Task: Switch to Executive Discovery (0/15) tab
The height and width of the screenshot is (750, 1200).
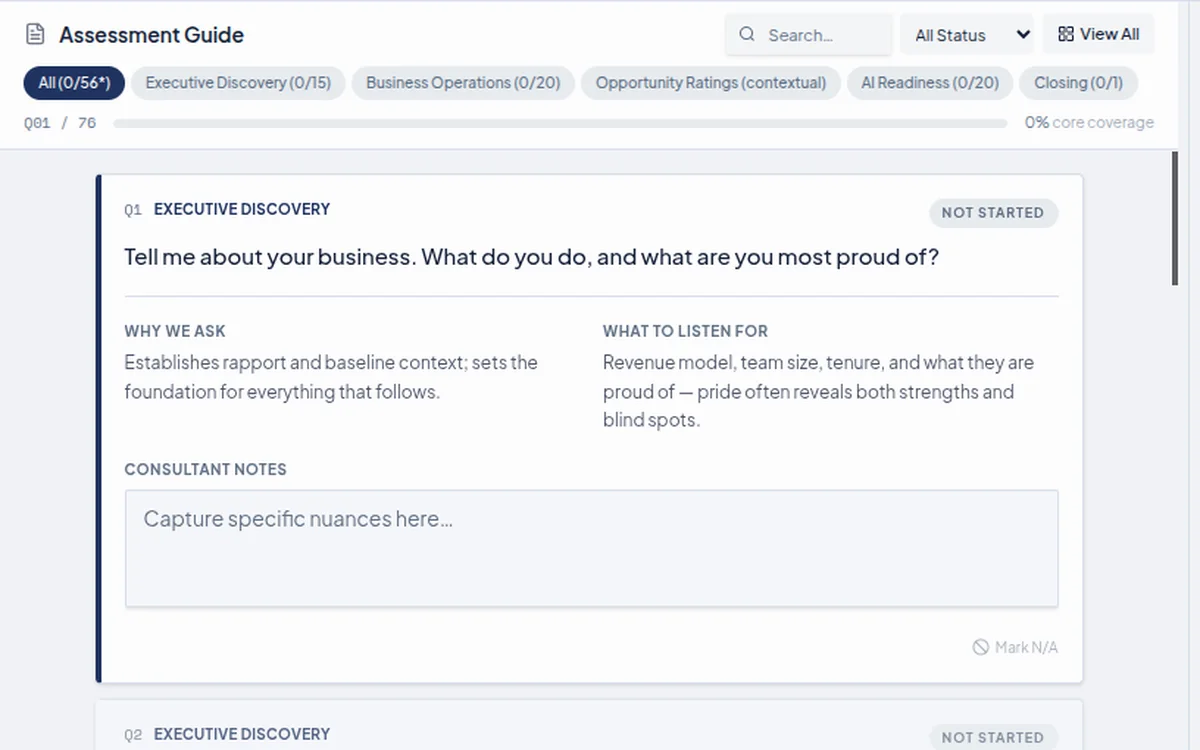Action: tap(238, 83)
